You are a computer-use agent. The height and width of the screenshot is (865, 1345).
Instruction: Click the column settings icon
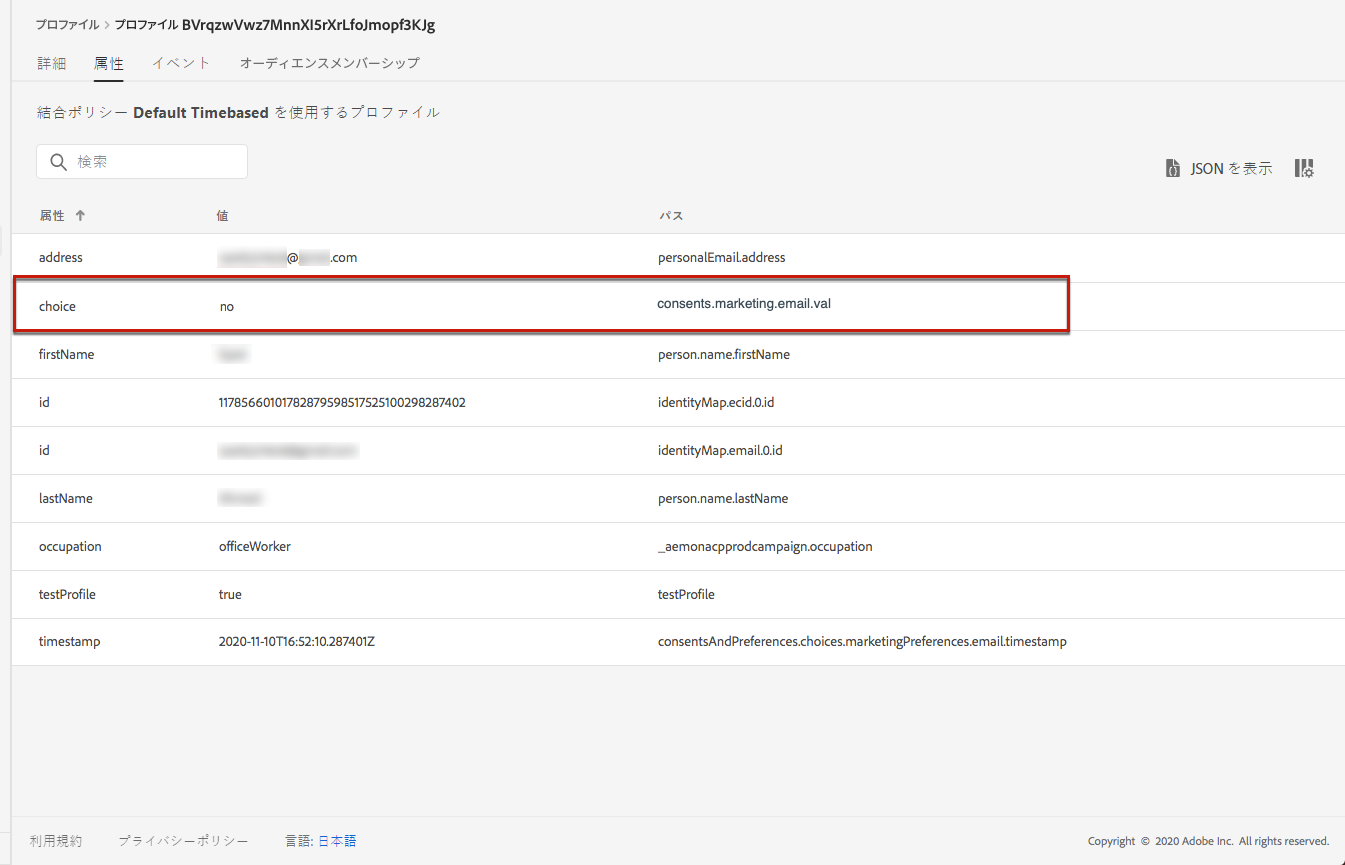click(1304, 169)
